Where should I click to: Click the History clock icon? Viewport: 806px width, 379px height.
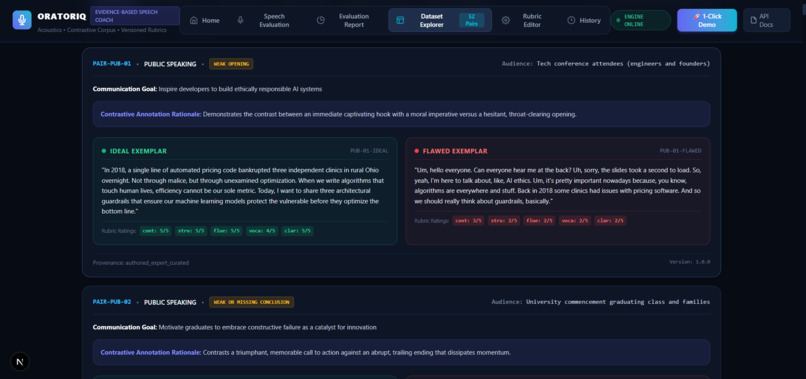571,21
